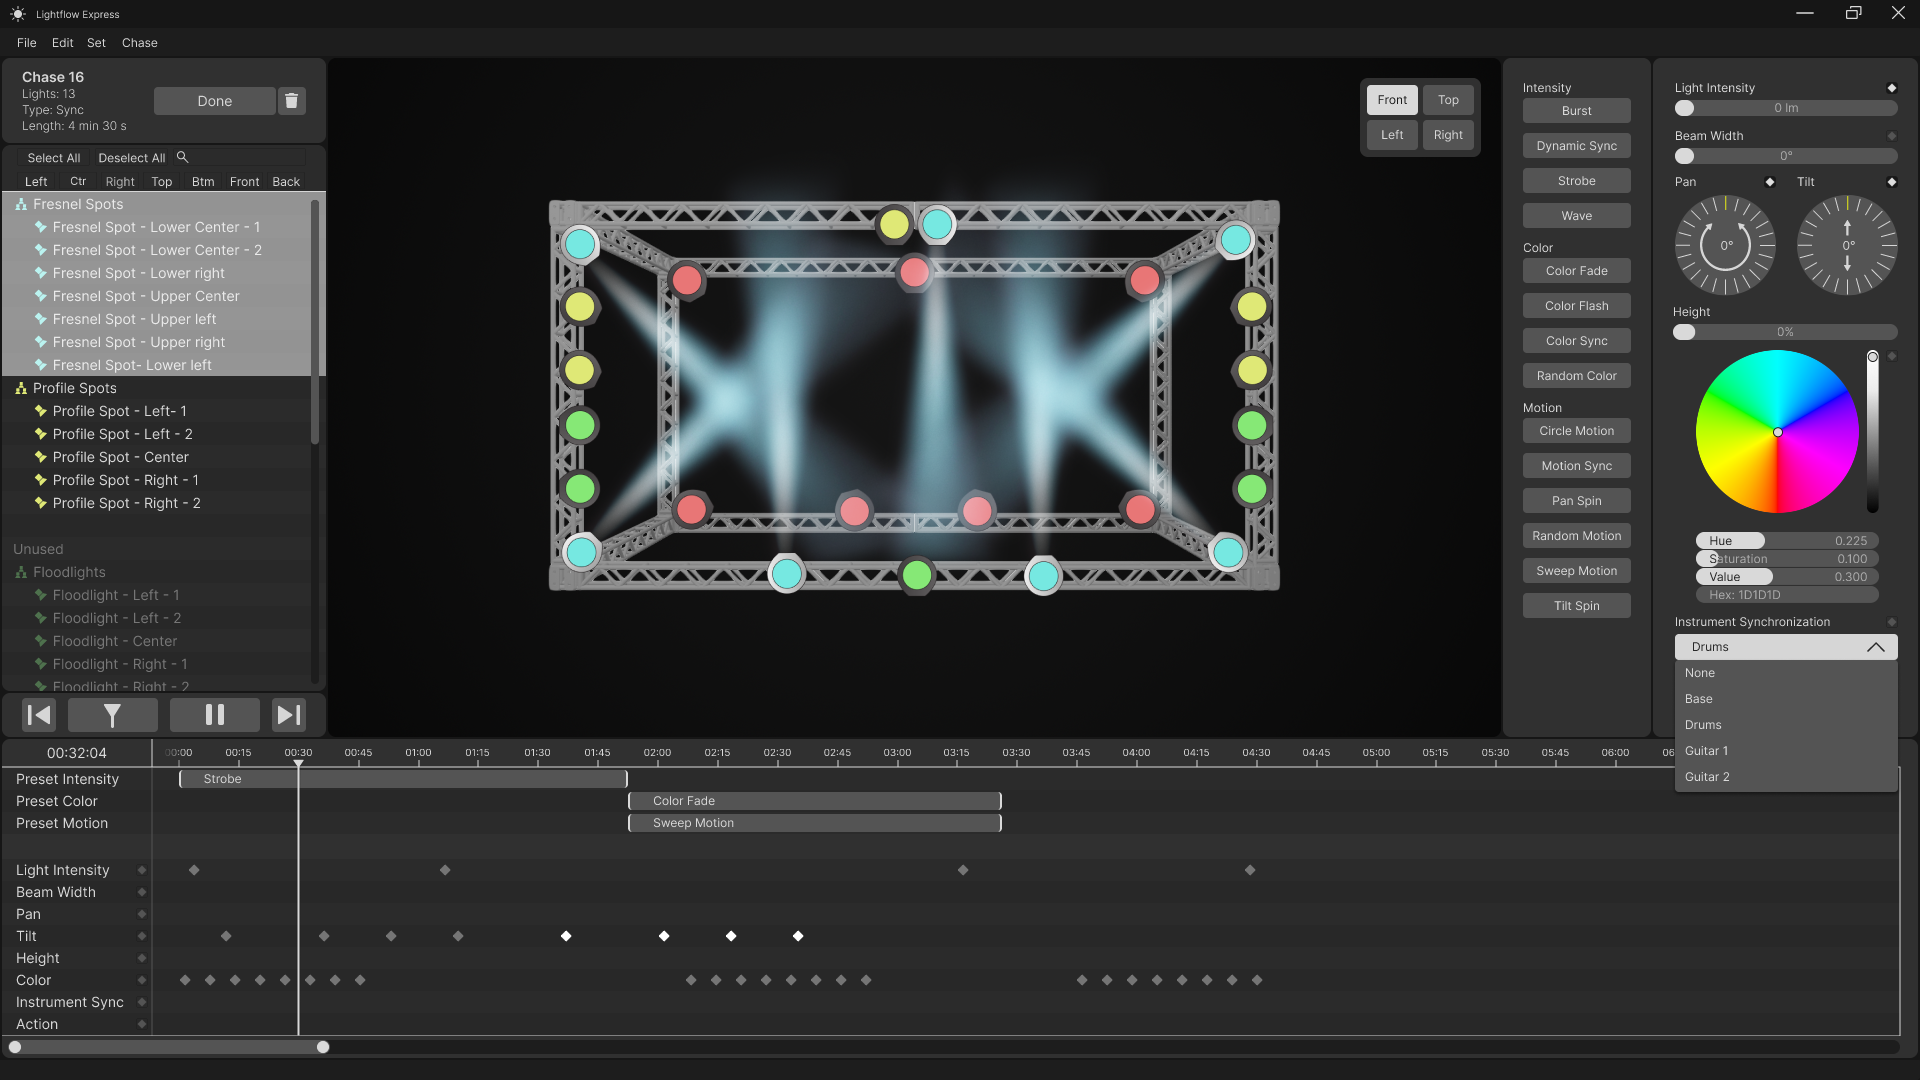This screenshot has height=1080, width=1920.
Task: Select the Sweep Motion timeline clip
Action: (x=815, y=823)
